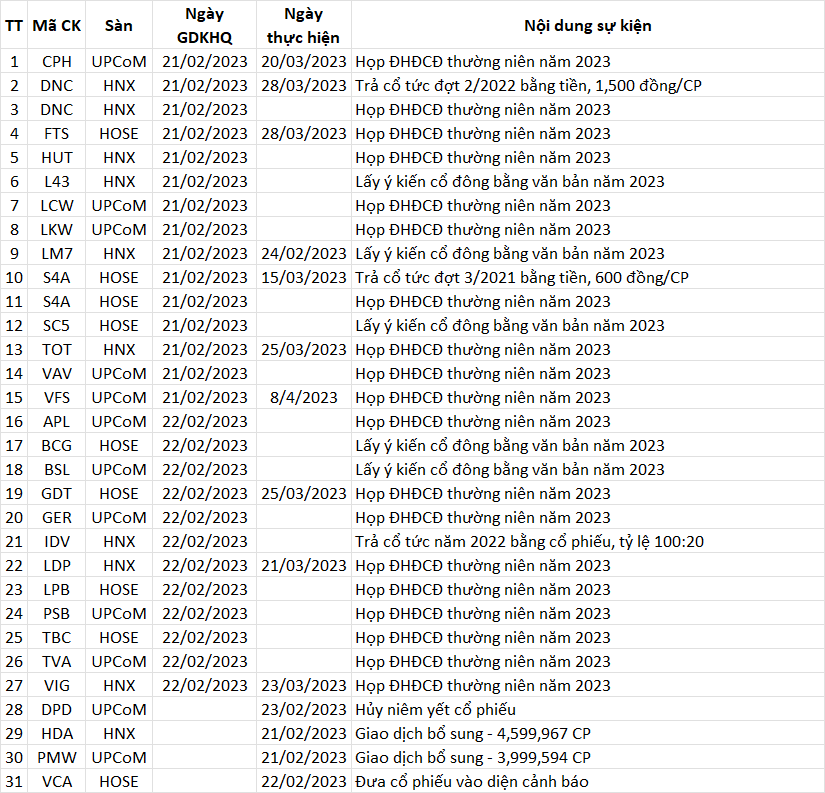The image size is (825, 793).
Task: Select the VAV stock code cell
Action: [x=56, y=374]
